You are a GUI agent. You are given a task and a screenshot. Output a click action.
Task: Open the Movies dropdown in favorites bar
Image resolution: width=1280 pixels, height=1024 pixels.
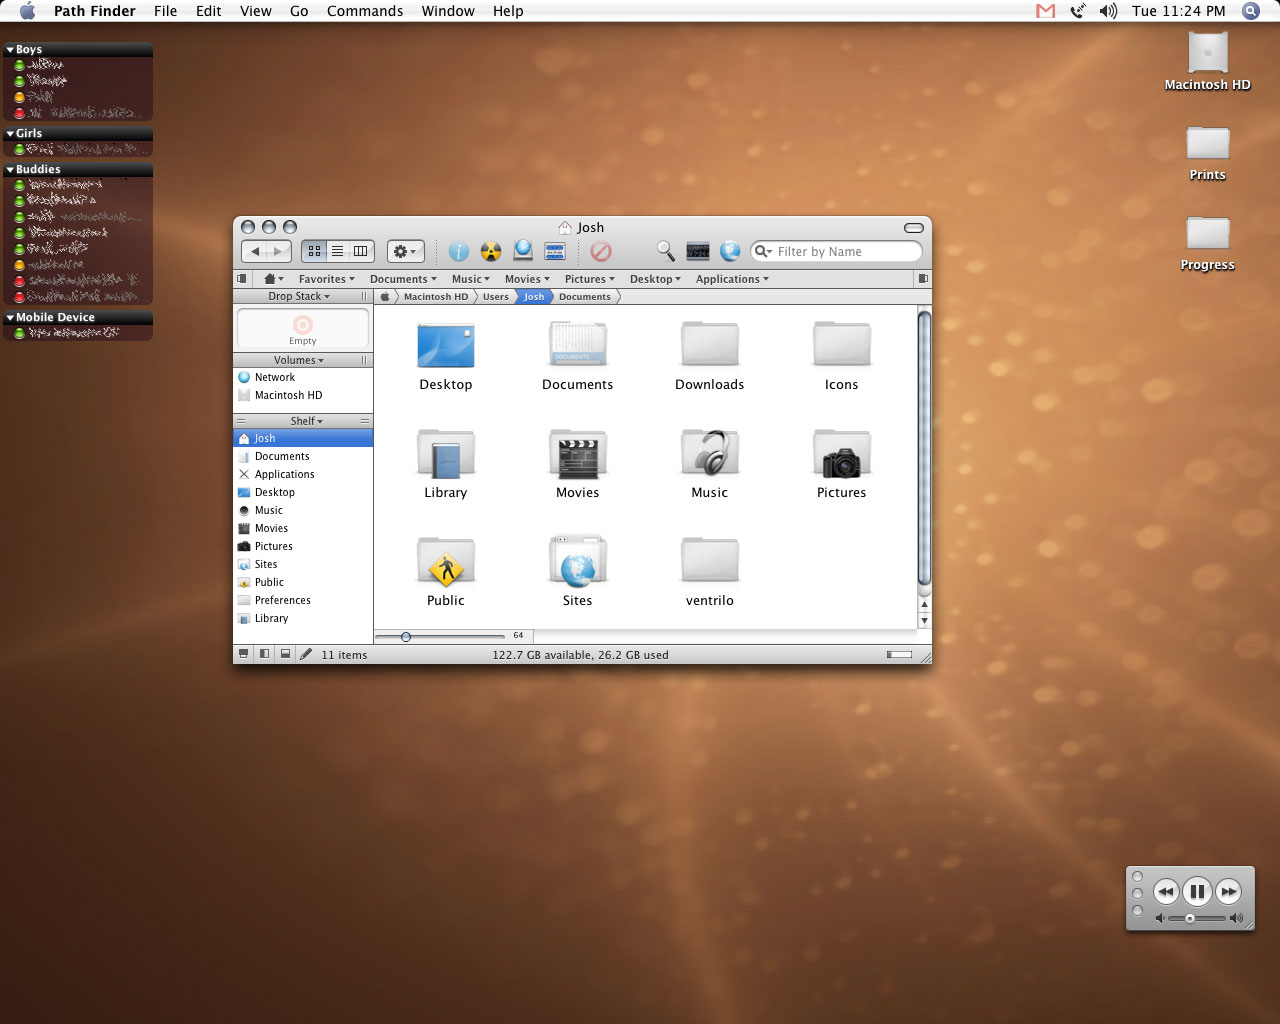tap(527, 279)
